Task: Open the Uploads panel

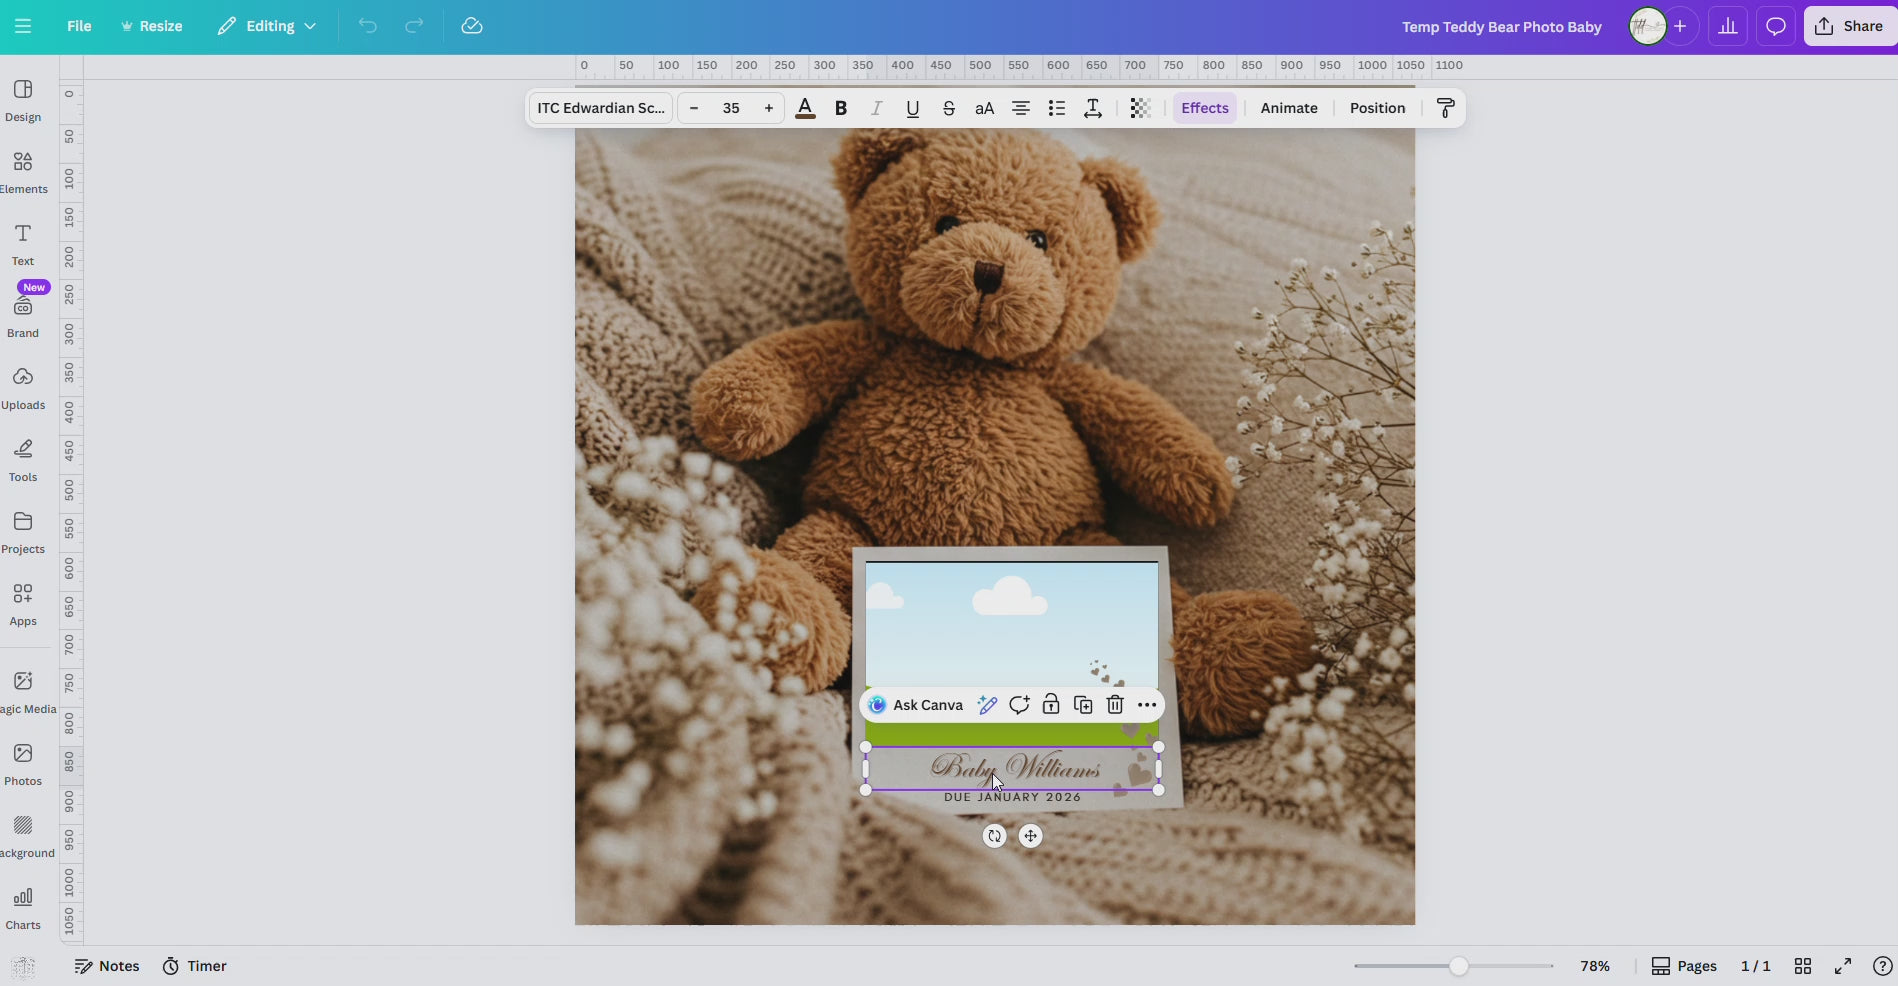Action: pyautogui.click(x=22, y=387)
